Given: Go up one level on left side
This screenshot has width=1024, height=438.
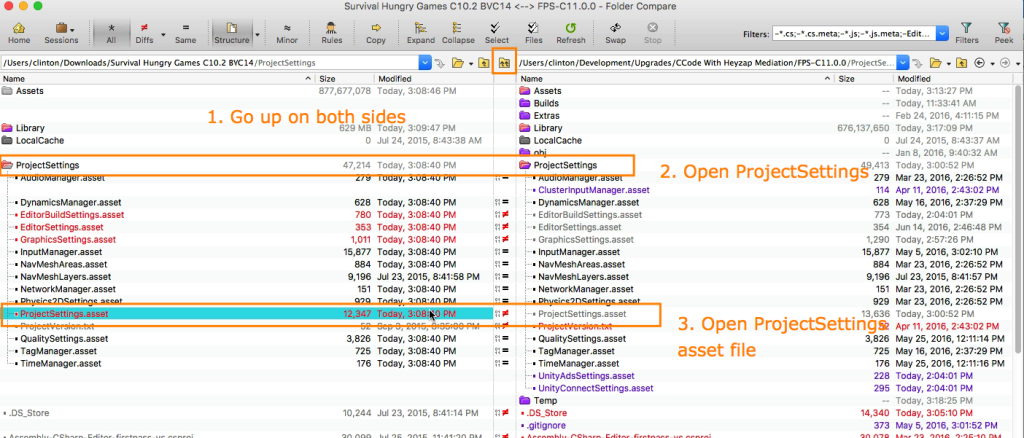Looking at the screenshot, I should point(484,63).
